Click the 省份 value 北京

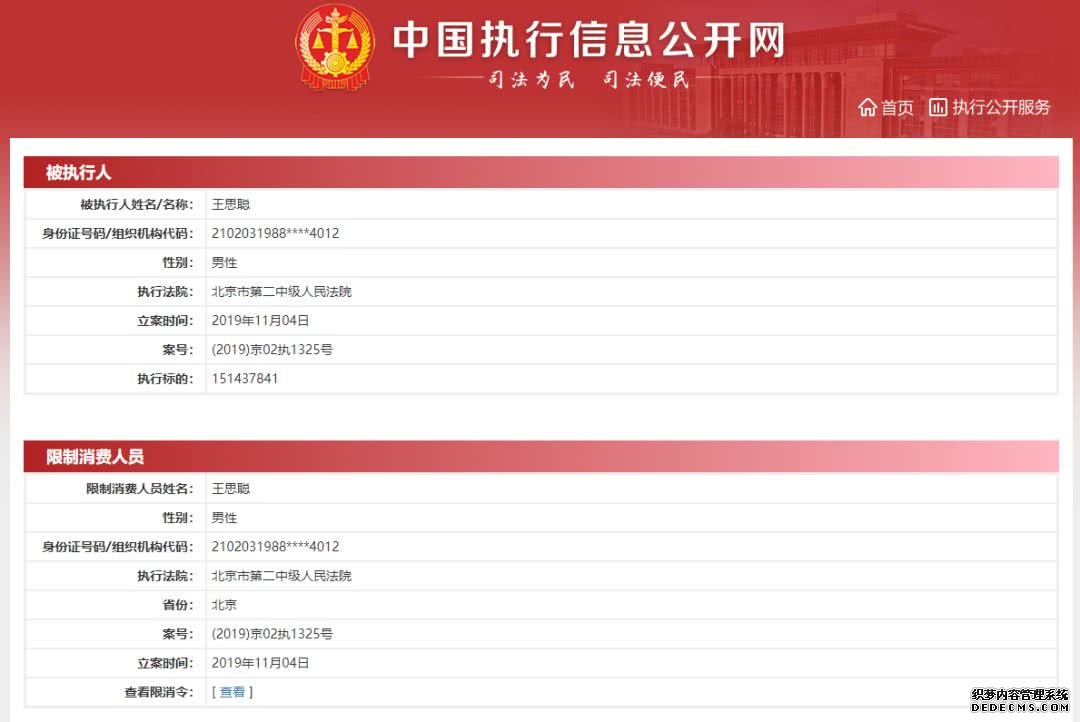click(224, 605)
